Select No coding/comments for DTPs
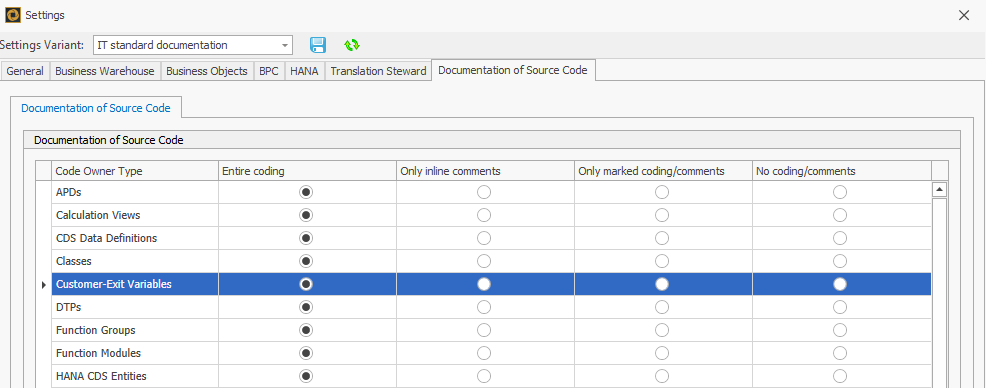The image size is (986, 388). point(839,307)
